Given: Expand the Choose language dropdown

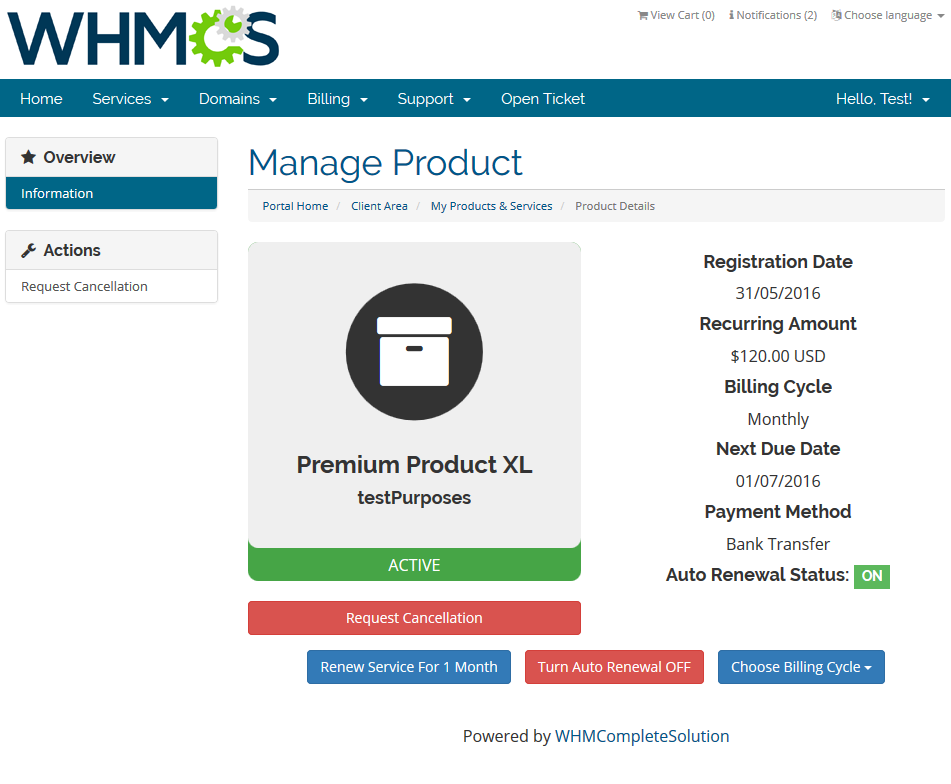Looking at the screenshot, I should 888,15.
